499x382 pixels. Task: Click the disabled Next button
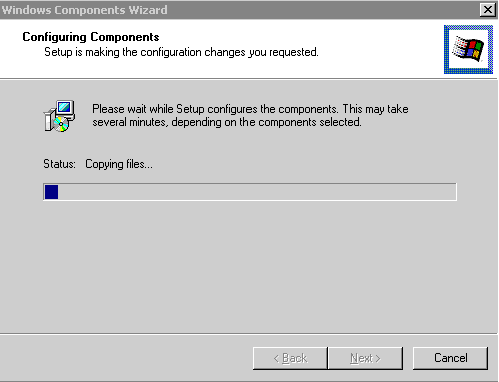point(365,358)
